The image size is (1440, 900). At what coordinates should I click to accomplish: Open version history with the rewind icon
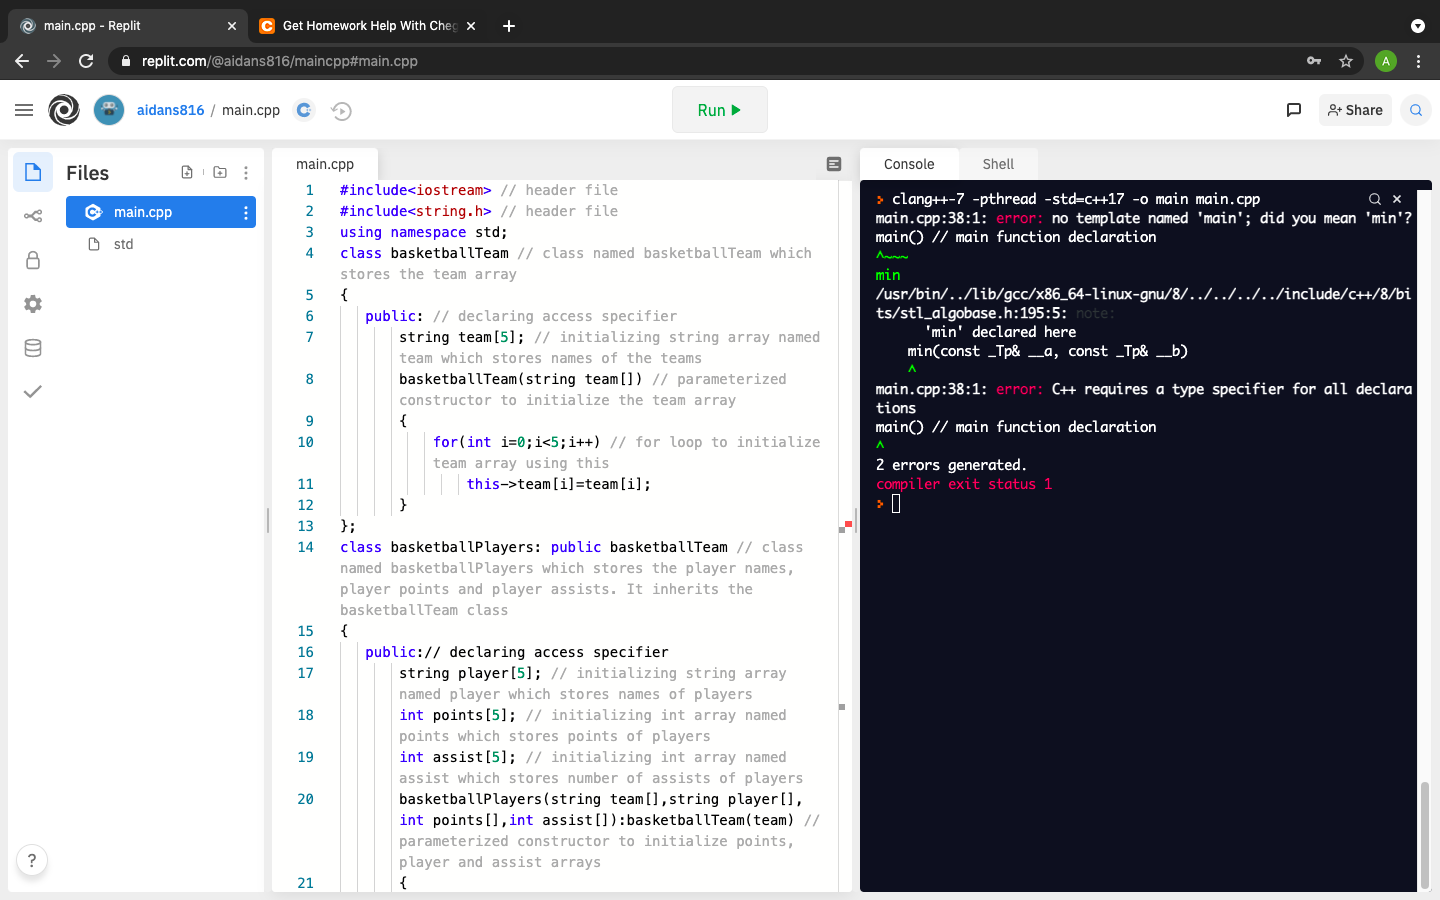(341, 111)
